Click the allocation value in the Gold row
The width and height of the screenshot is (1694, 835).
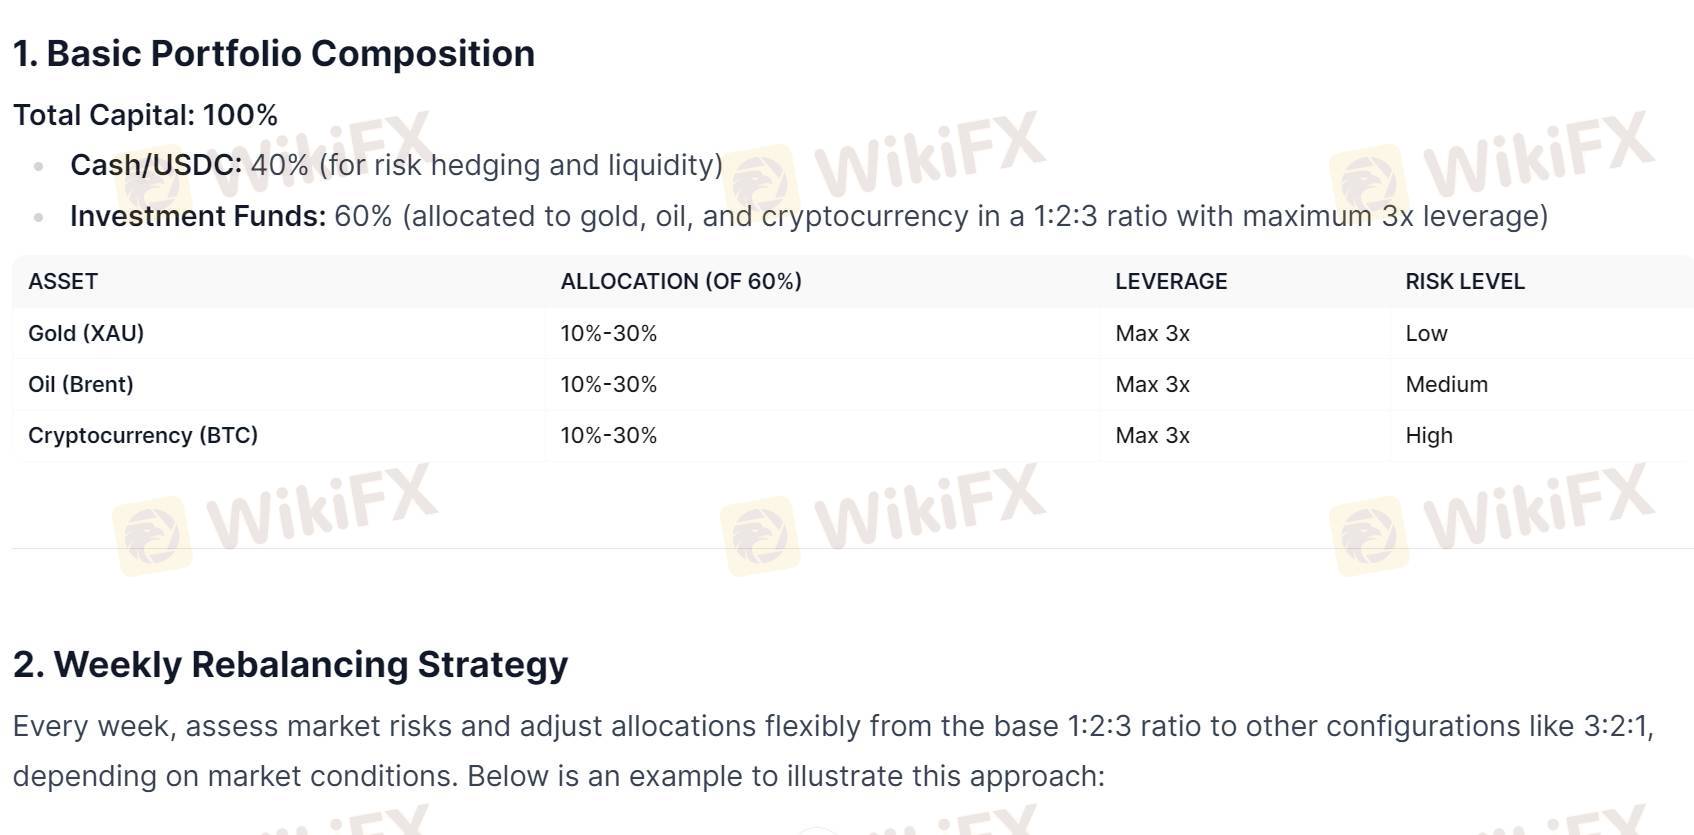coord(609,334)
